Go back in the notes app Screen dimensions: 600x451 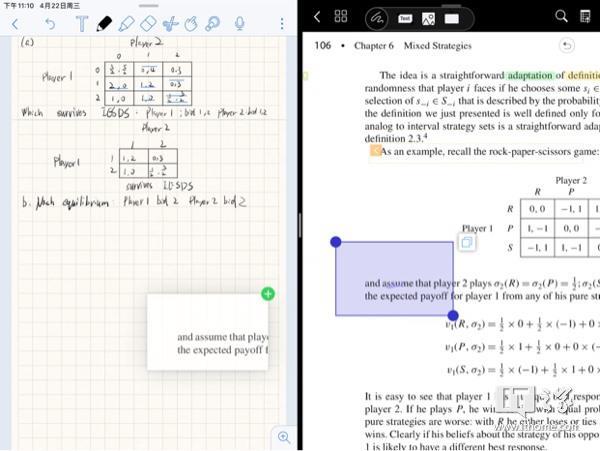click(x=15, y=24)
